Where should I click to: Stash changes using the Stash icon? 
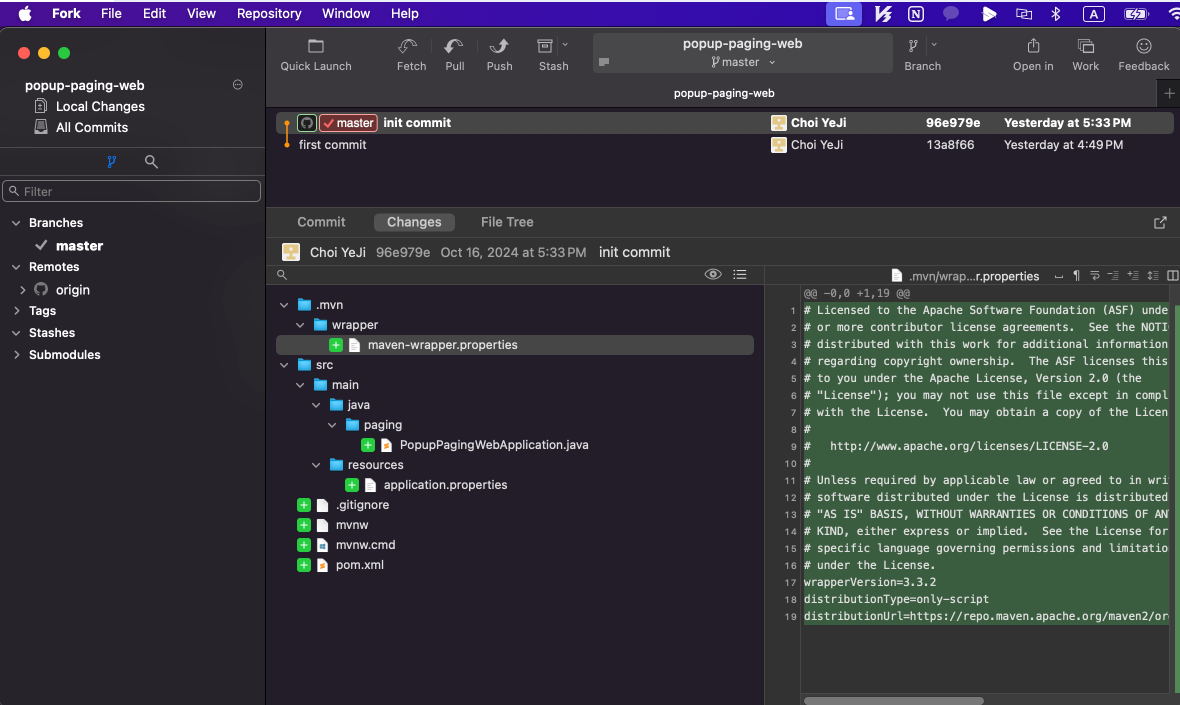546,47
